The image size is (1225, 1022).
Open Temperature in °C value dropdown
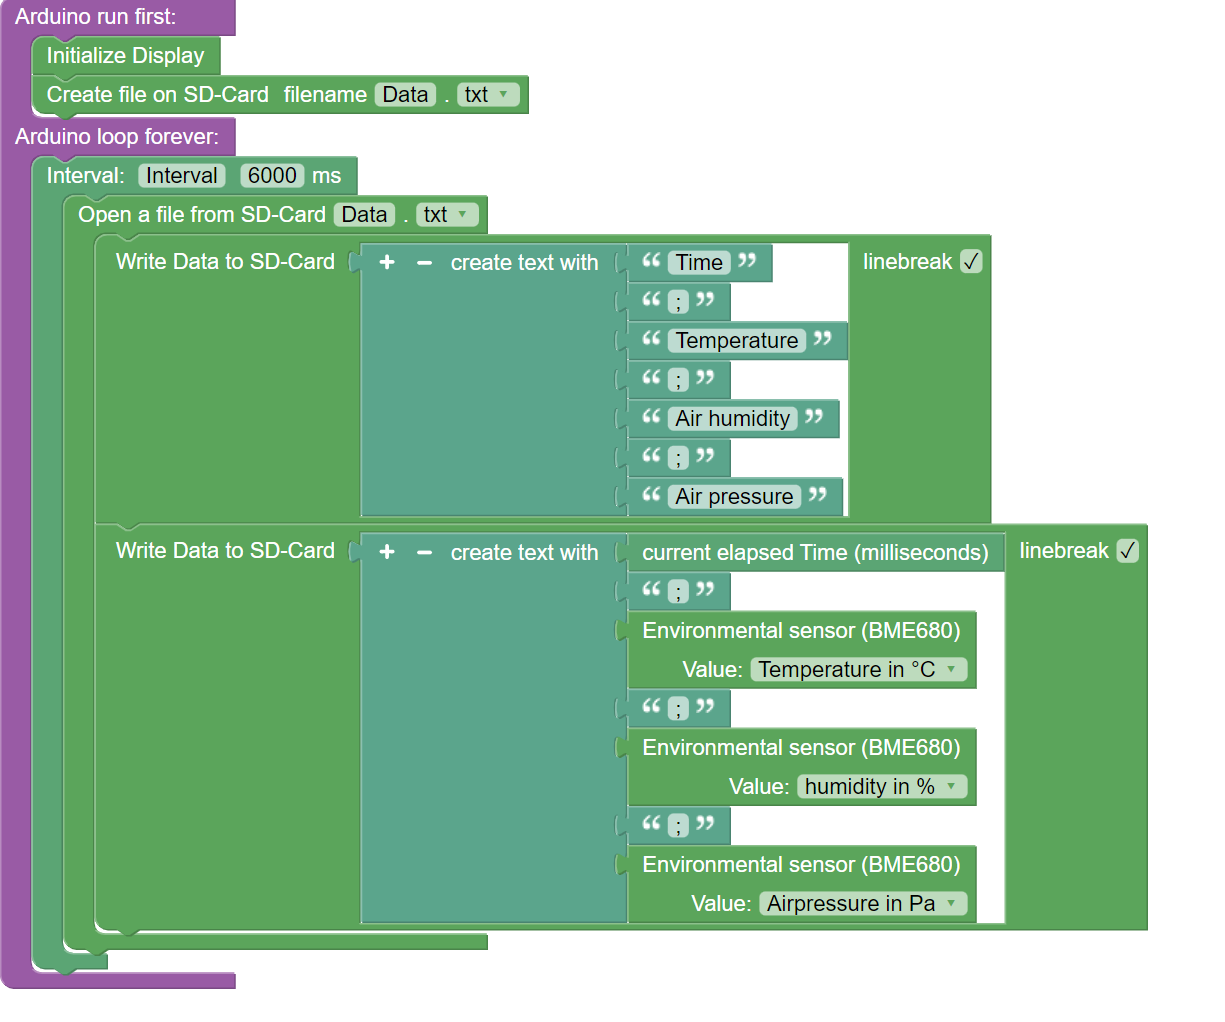859,669
